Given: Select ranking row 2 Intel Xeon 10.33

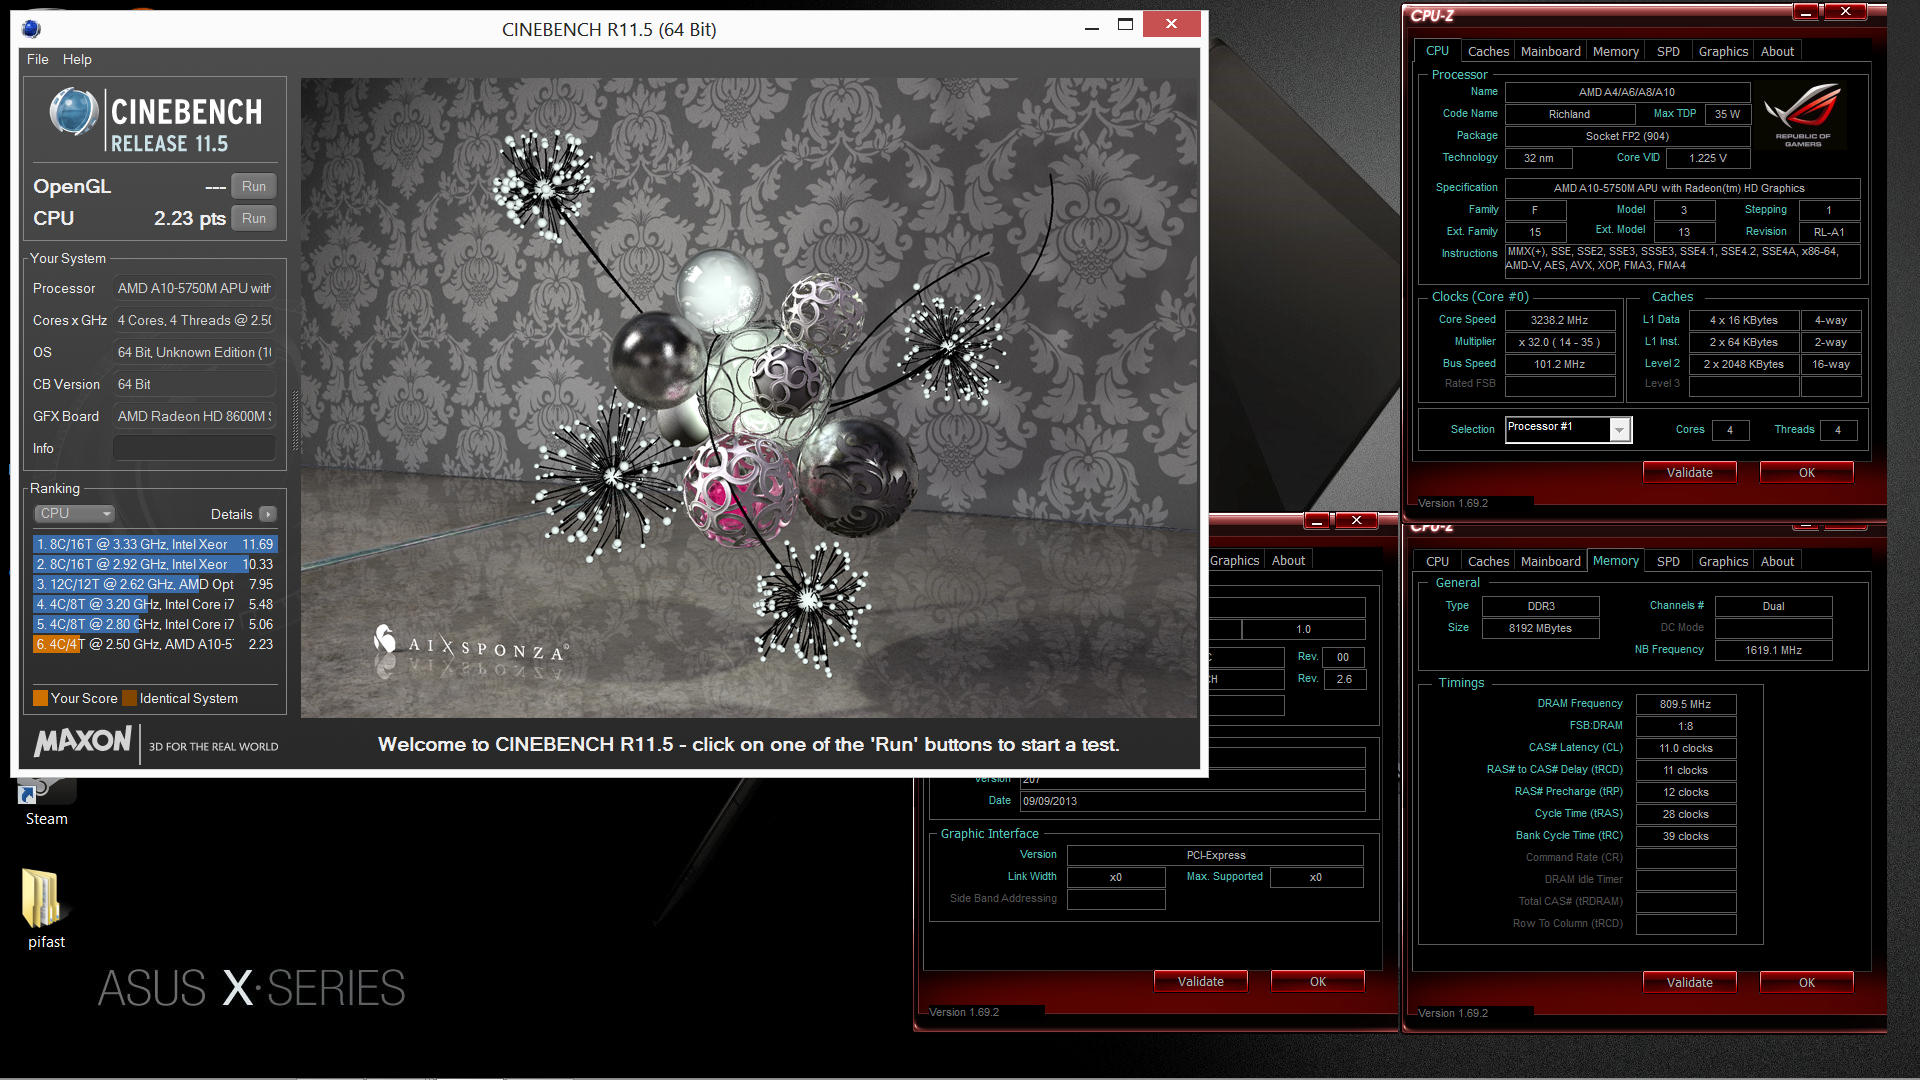Looking at the screenshot, I should (x=155, y=564).
